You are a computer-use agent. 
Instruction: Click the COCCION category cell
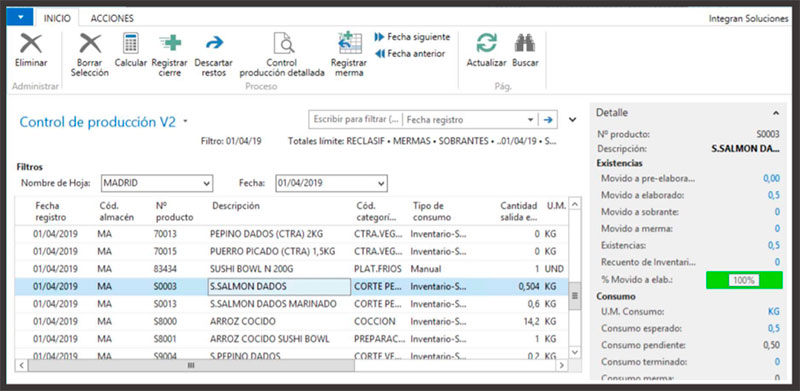374,322
